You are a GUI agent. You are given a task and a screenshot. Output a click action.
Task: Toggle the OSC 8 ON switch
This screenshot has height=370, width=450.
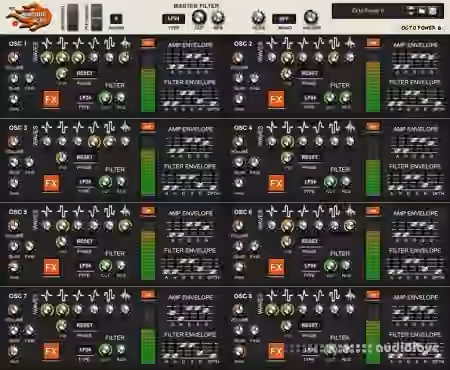point(373,295)
